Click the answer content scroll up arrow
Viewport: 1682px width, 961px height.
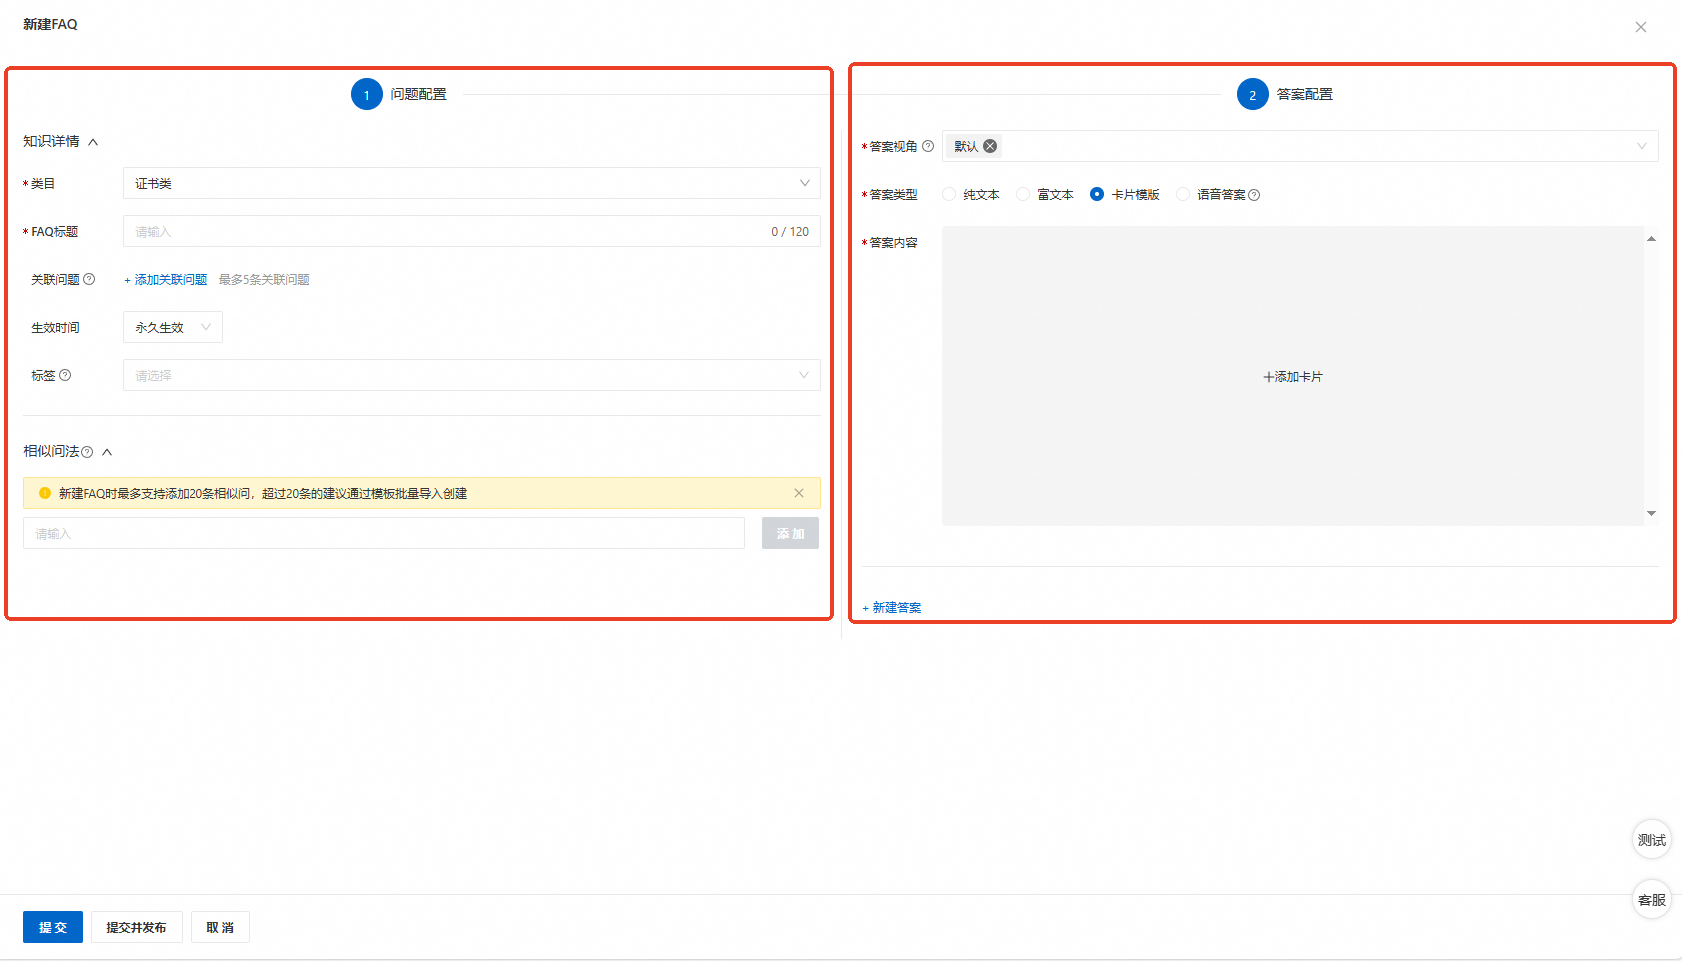click(x=1651, y=239)
